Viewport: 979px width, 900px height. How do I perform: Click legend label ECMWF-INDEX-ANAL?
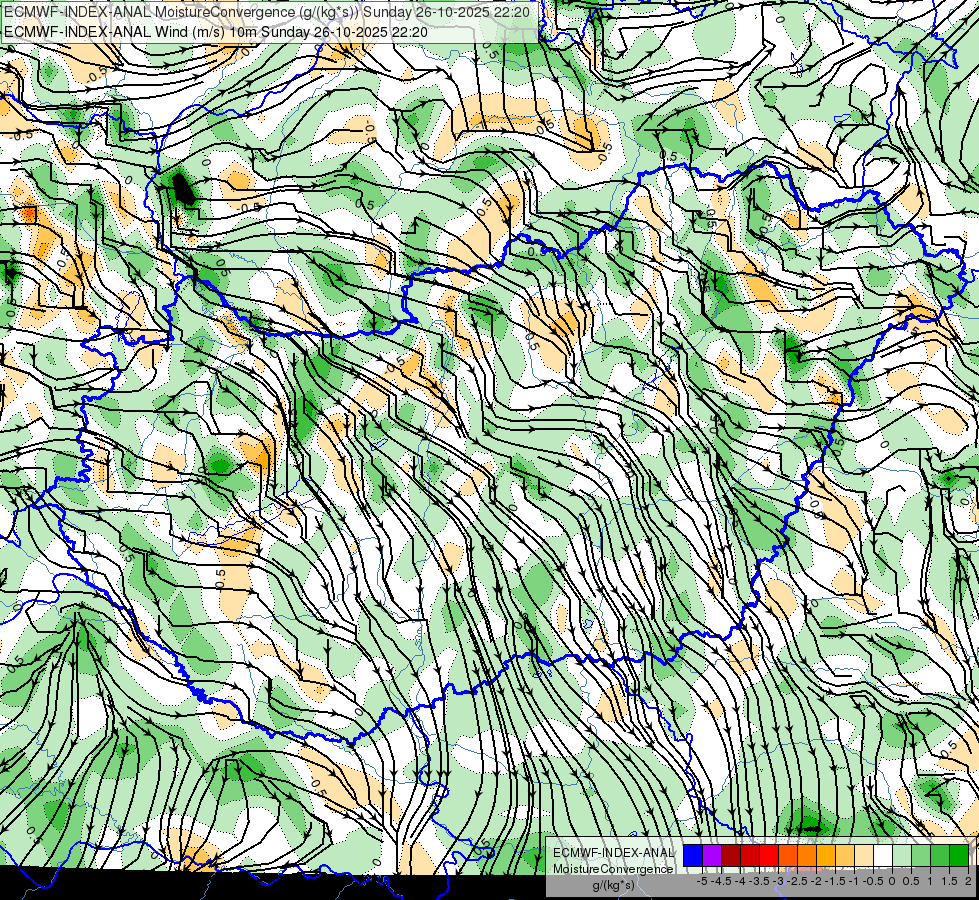(x=614, y=853)
